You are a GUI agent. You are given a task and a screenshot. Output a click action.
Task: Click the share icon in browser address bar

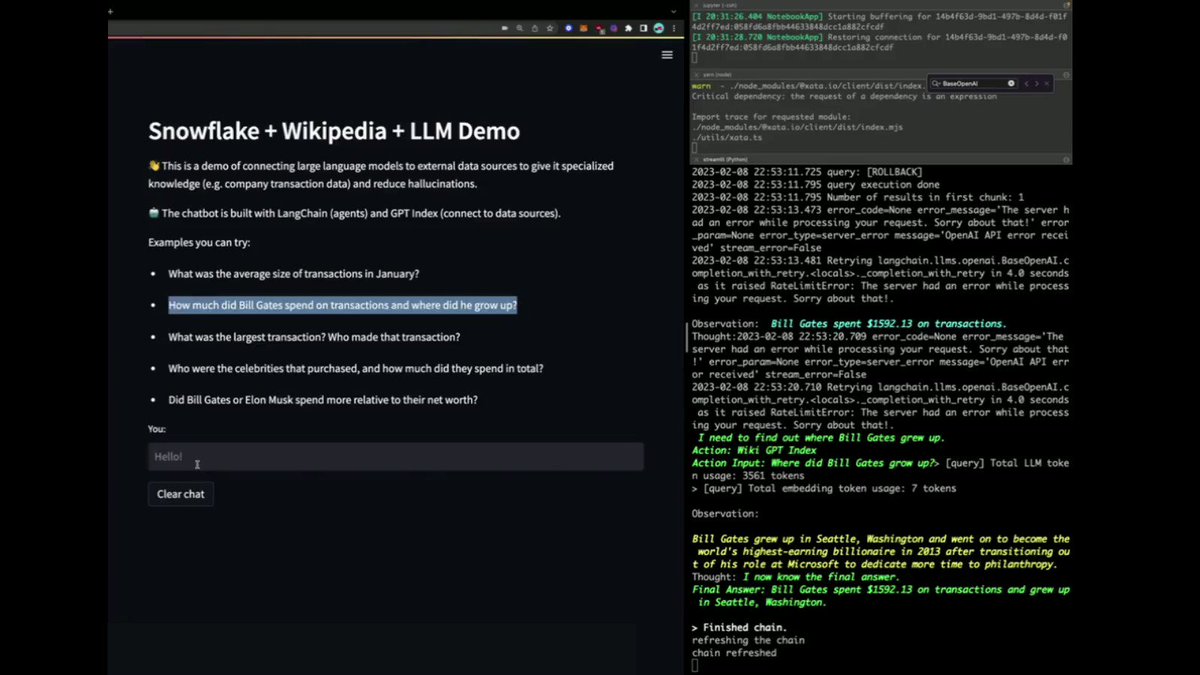pos(535,29)
